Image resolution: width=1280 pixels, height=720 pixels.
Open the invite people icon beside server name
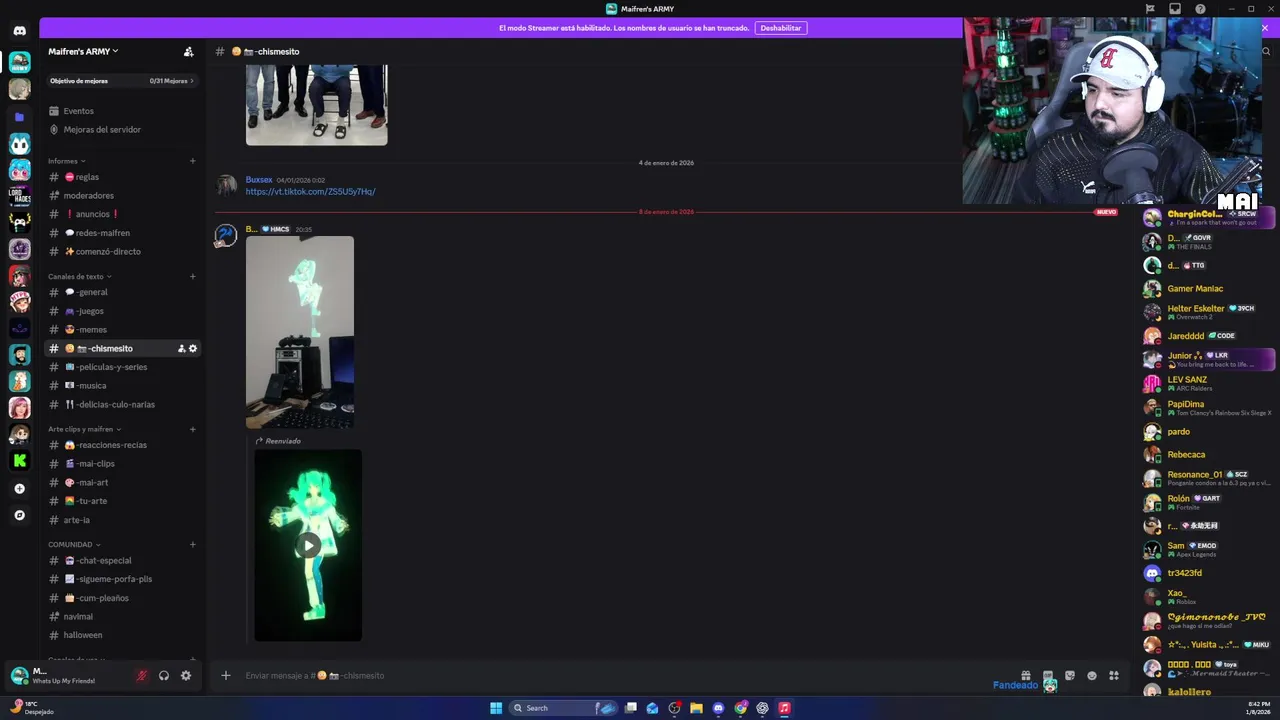(188, 51)
